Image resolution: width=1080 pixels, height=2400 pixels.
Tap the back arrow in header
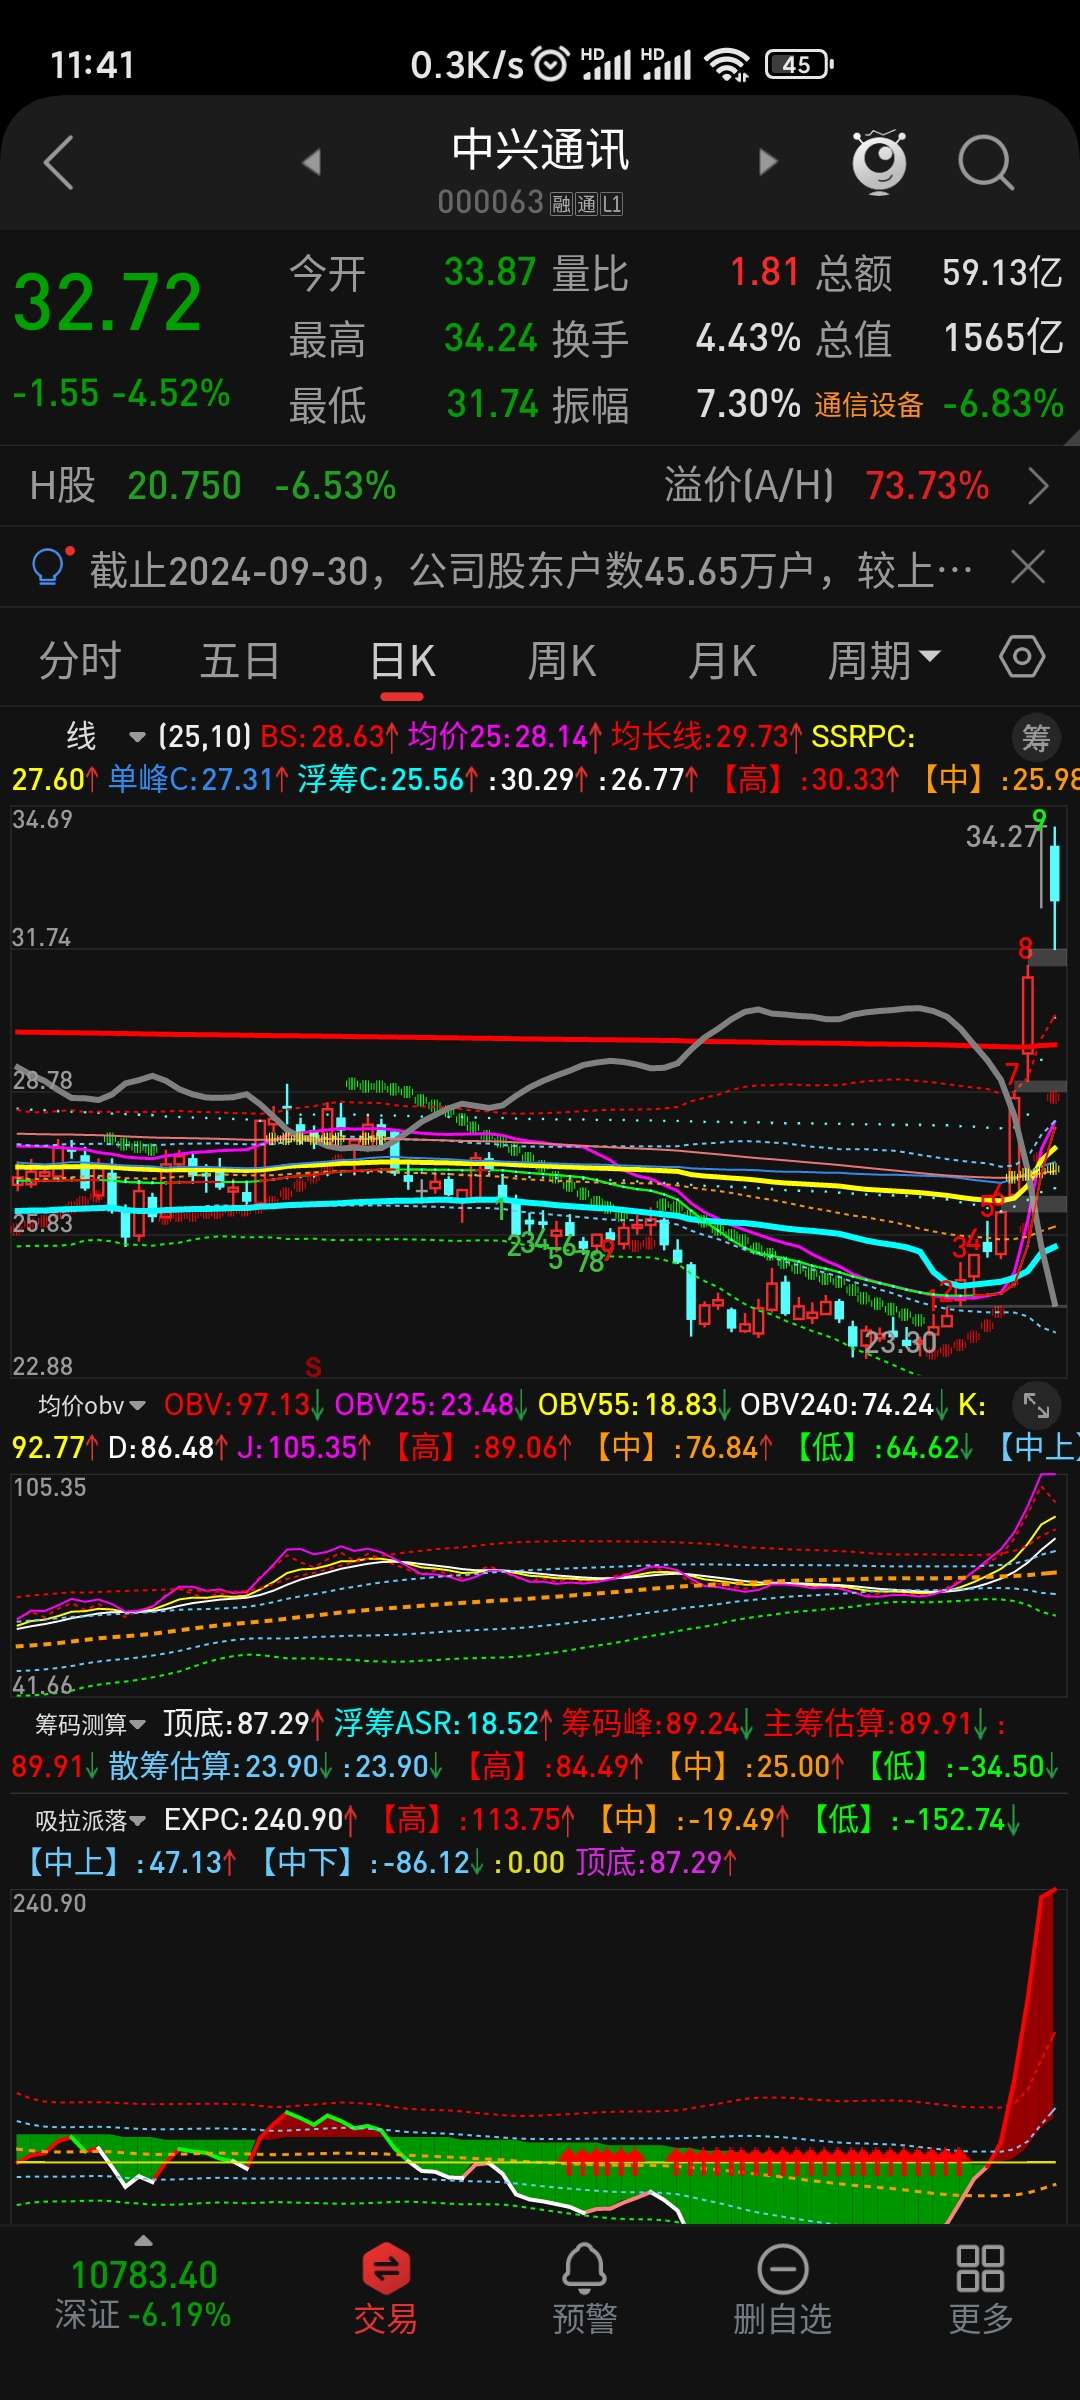point(59,162)
